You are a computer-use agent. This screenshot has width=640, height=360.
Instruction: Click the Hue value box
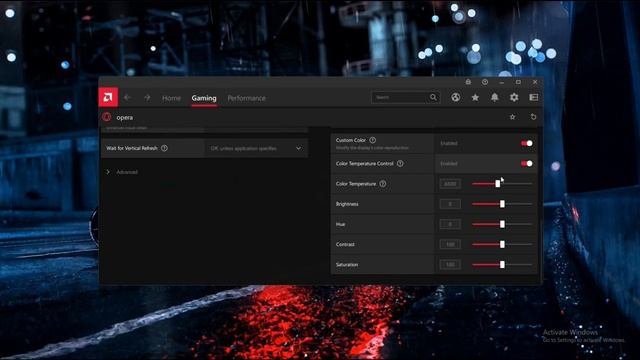pyautogui.click(x=450, y=224)
